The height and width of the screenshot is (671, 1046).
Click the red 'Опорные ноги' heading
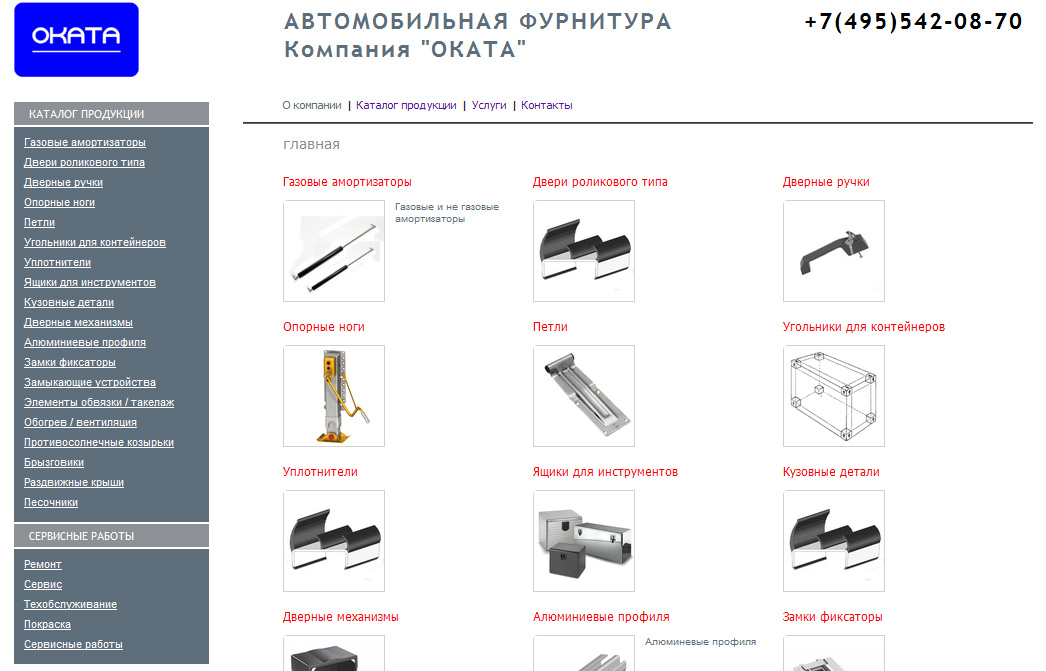[x=324, y=327]
